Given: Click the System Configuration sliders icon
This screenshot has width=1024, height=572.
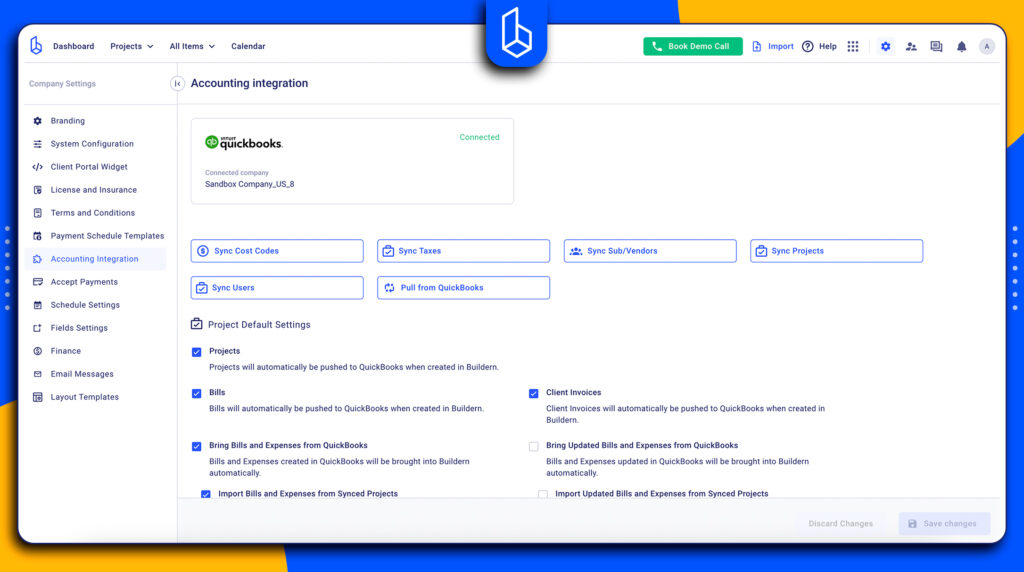Looking at the screenshot, I should (x=37, y=144).
